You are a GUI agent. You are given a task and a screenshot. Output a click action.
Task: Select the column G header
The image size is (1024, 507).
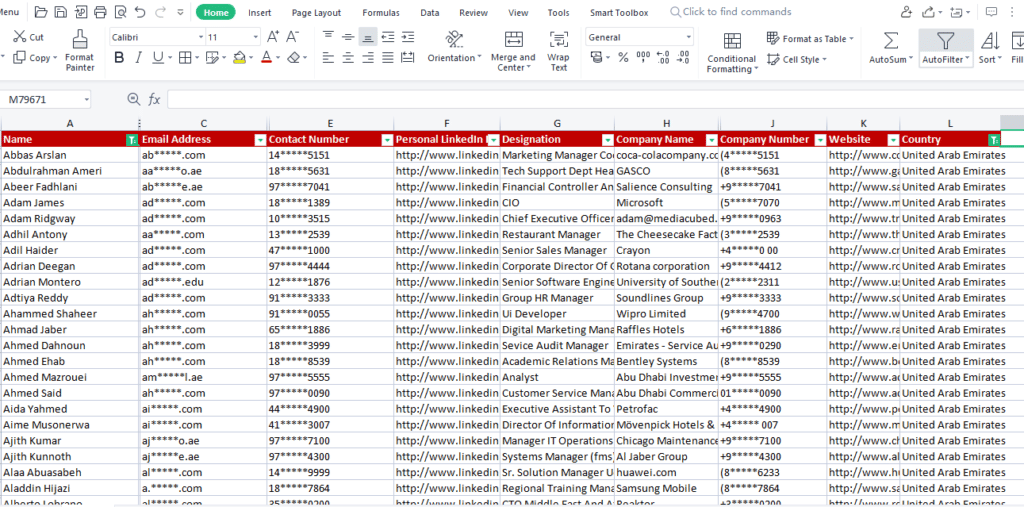[x=557, y=123]
